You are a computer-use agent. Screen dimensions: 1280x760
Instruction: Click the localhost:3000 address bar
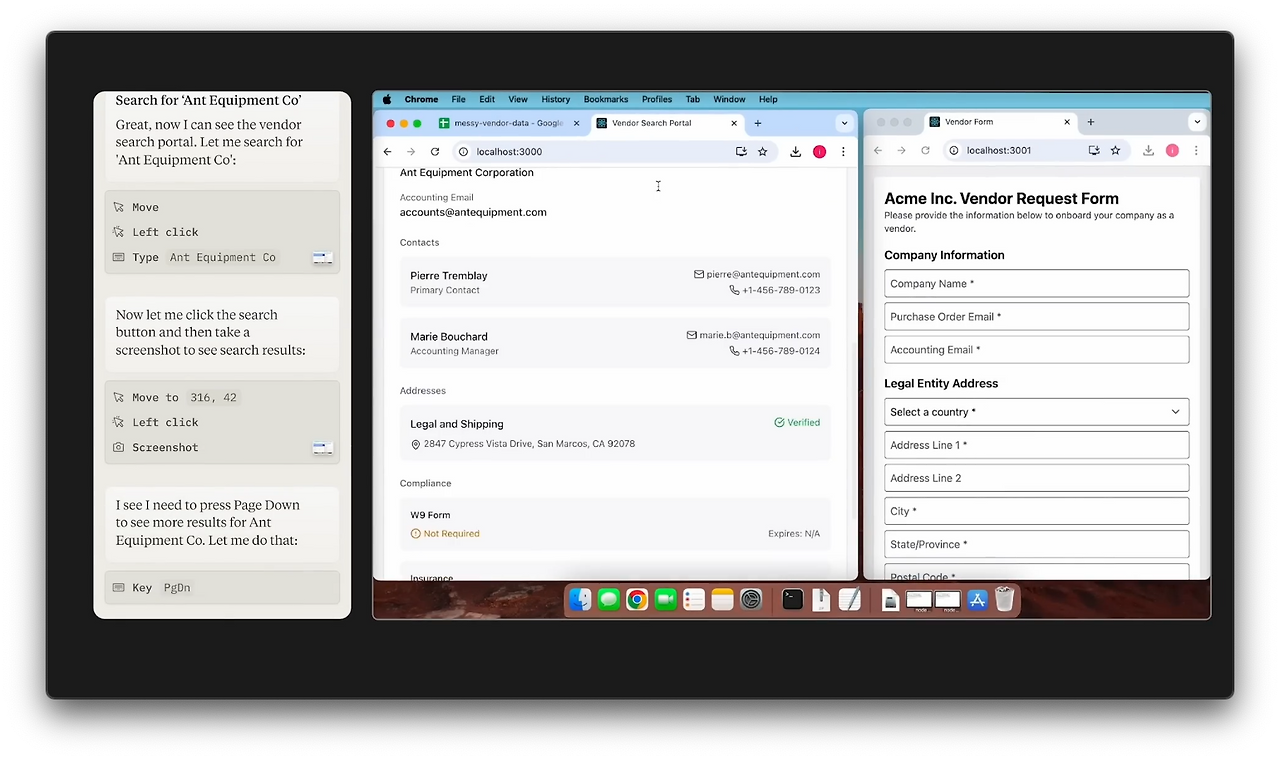[x=613, y=152]
